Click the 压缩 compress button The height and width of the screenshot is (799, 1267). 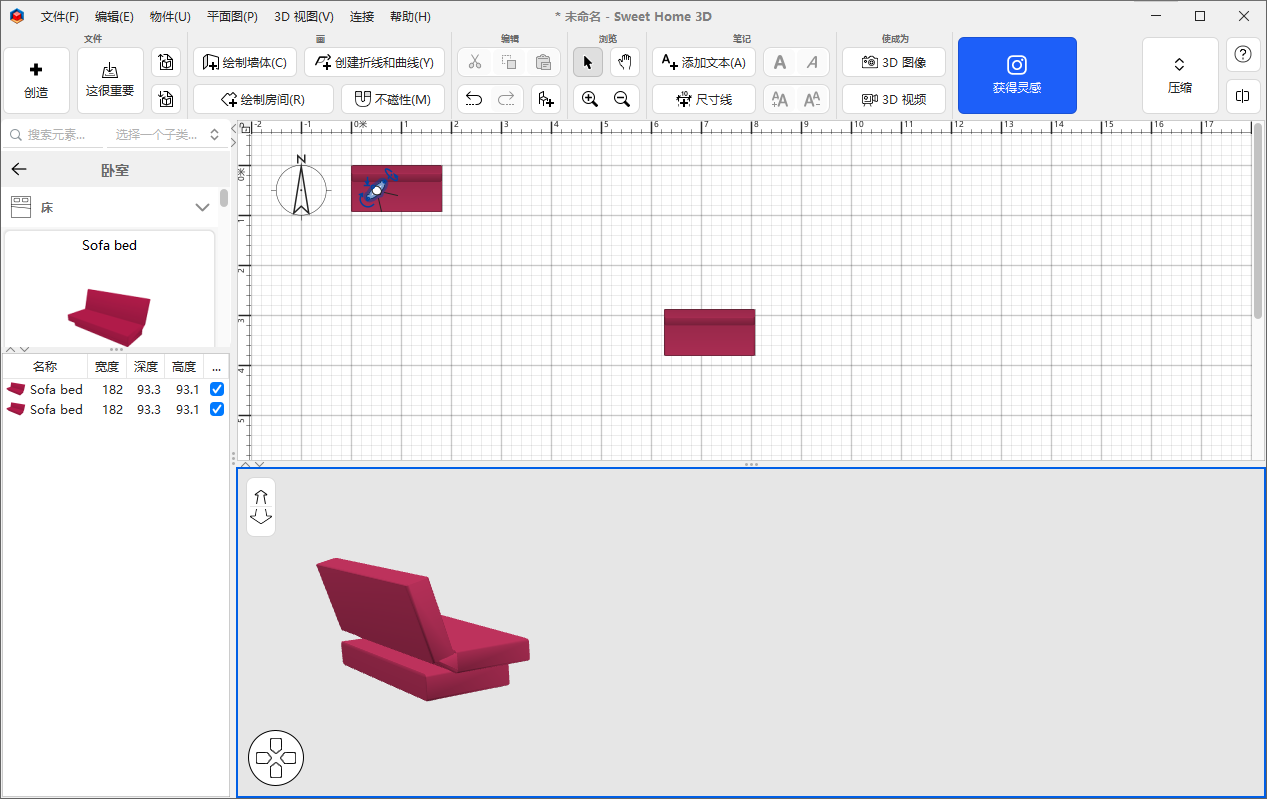click(1180, 75)
